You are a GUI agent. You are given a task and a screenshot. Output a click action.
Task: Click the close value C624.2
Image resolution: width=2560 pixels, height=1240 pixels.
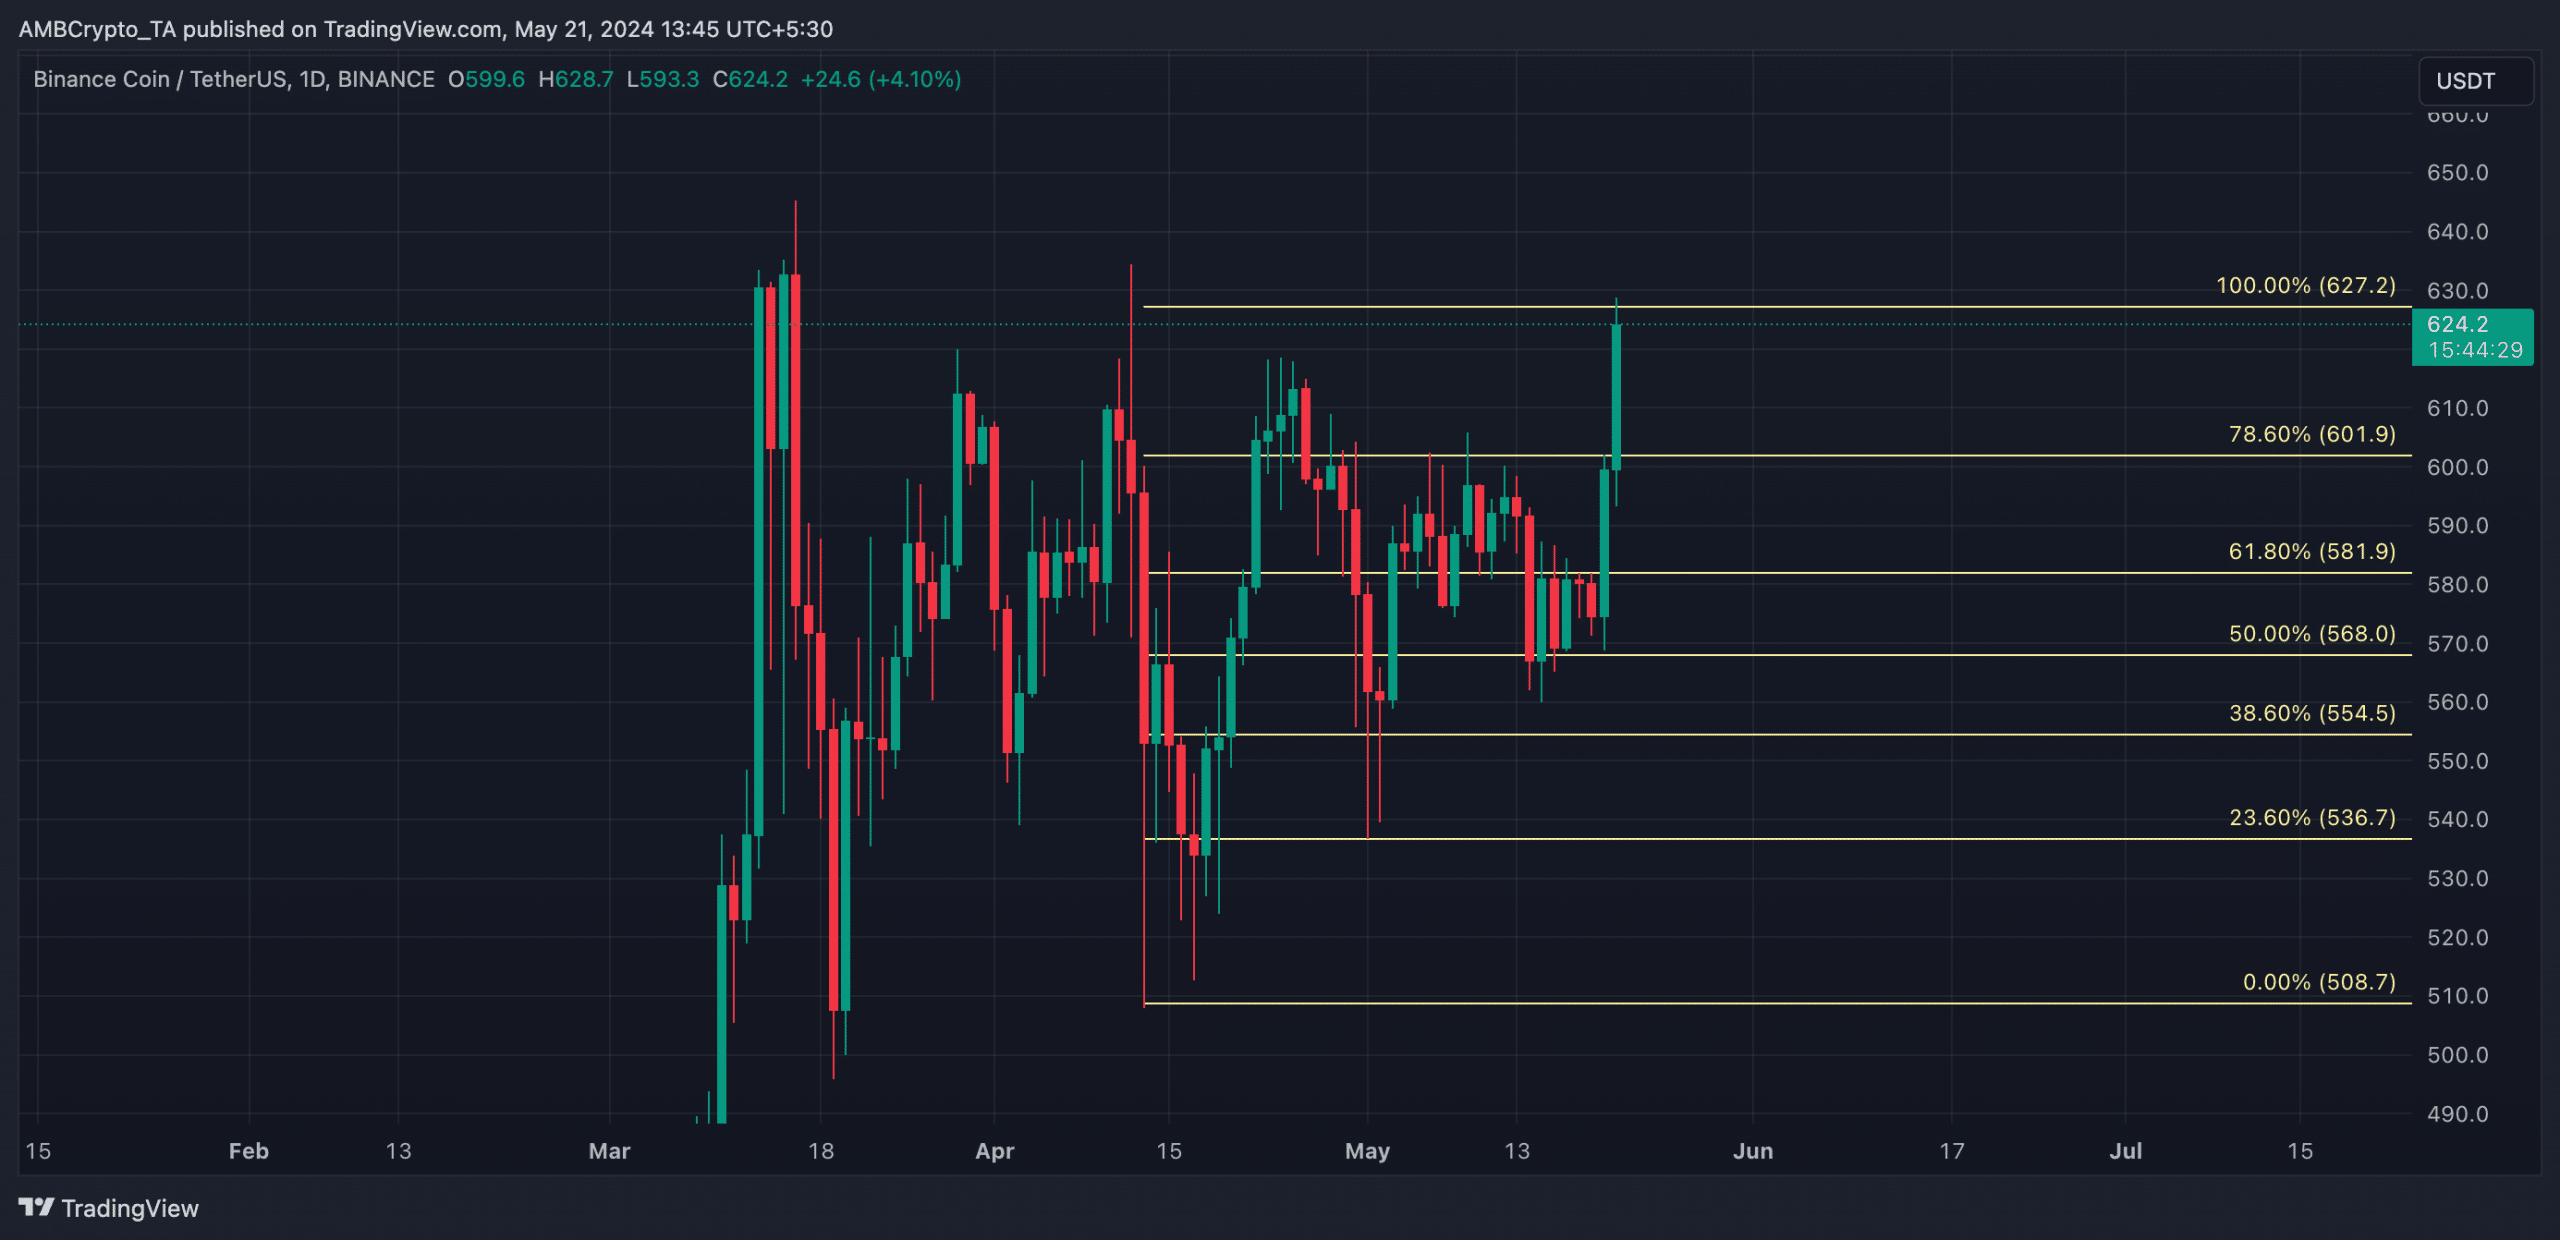pos(750,79)
